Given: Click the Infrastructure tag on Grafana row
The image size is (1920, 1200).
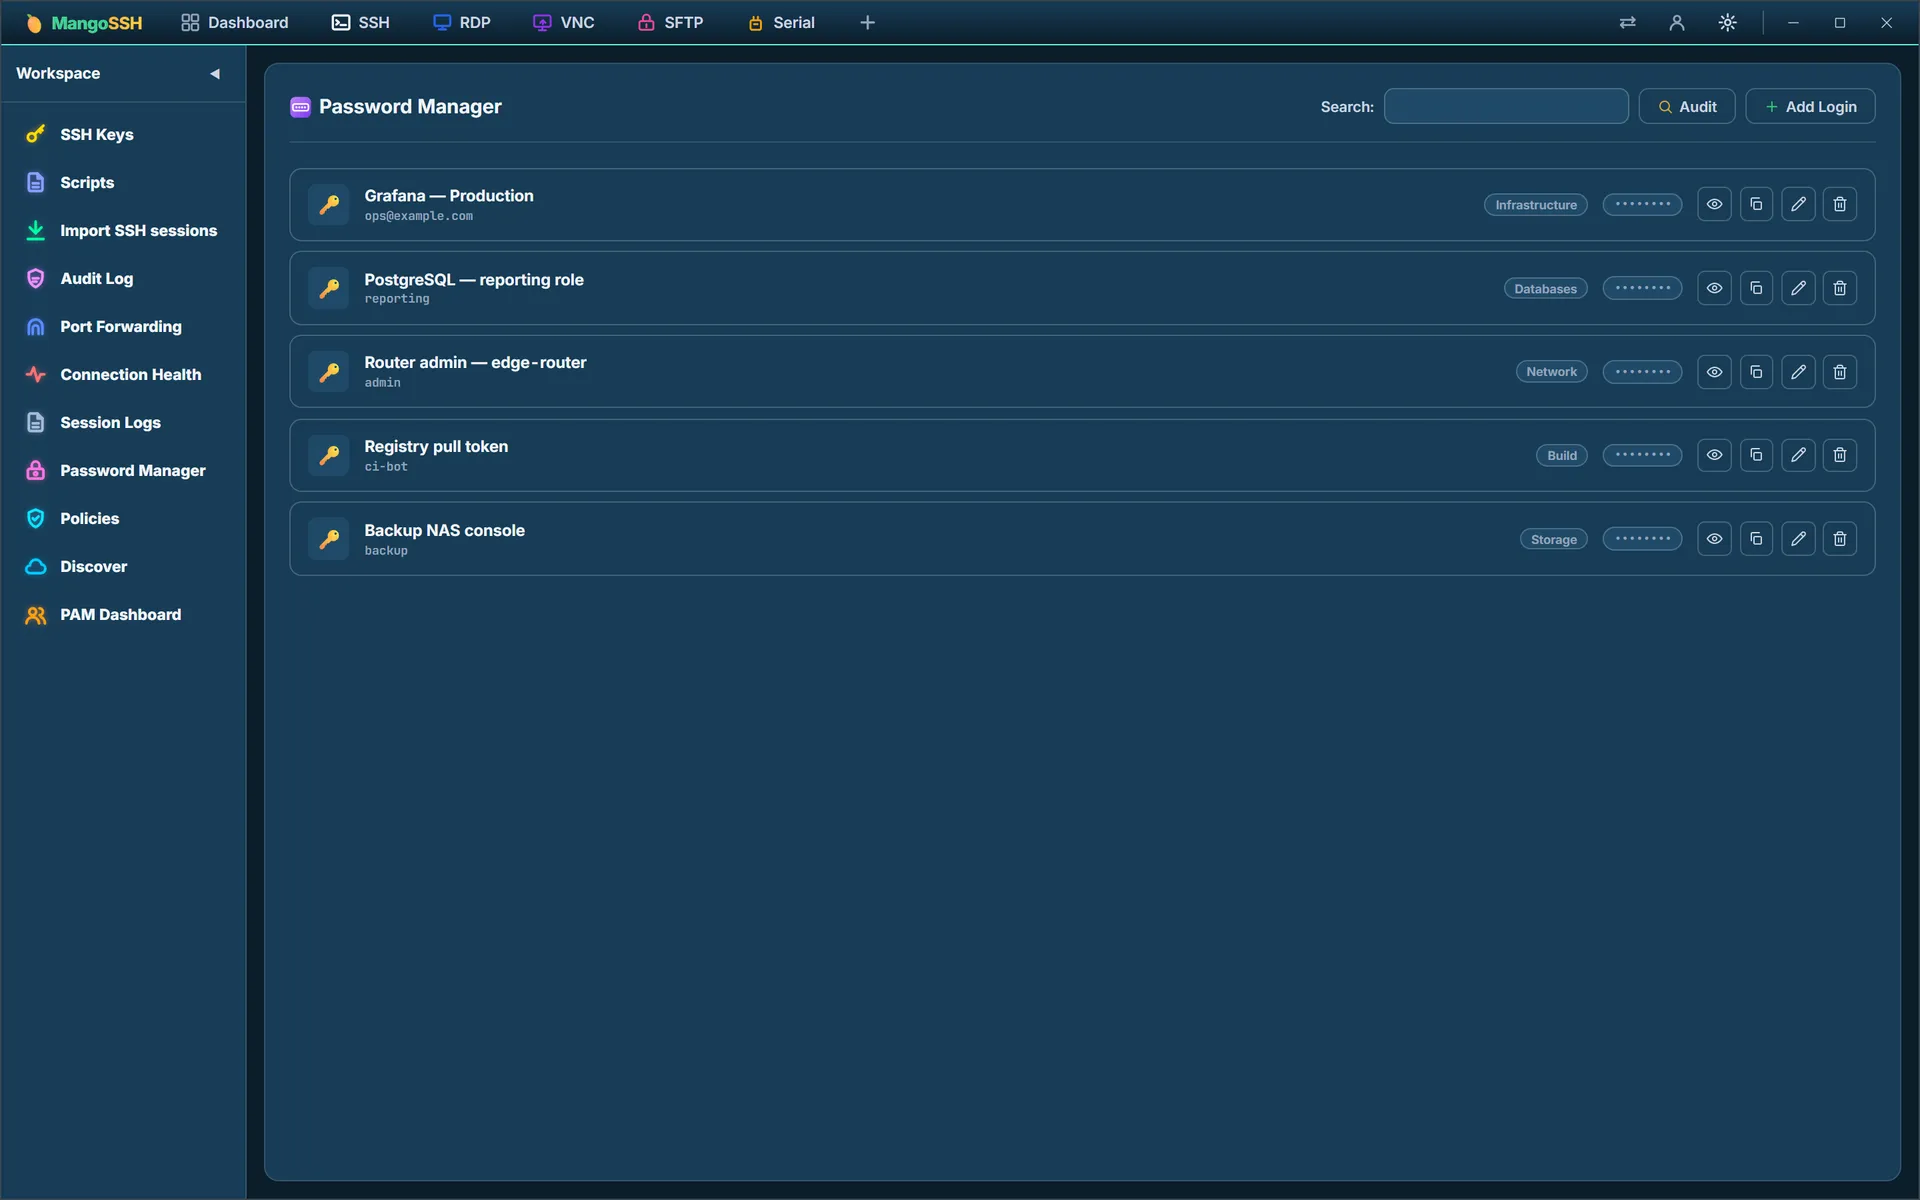Looking at the screenshot, I should click(x=1535, y=204).
